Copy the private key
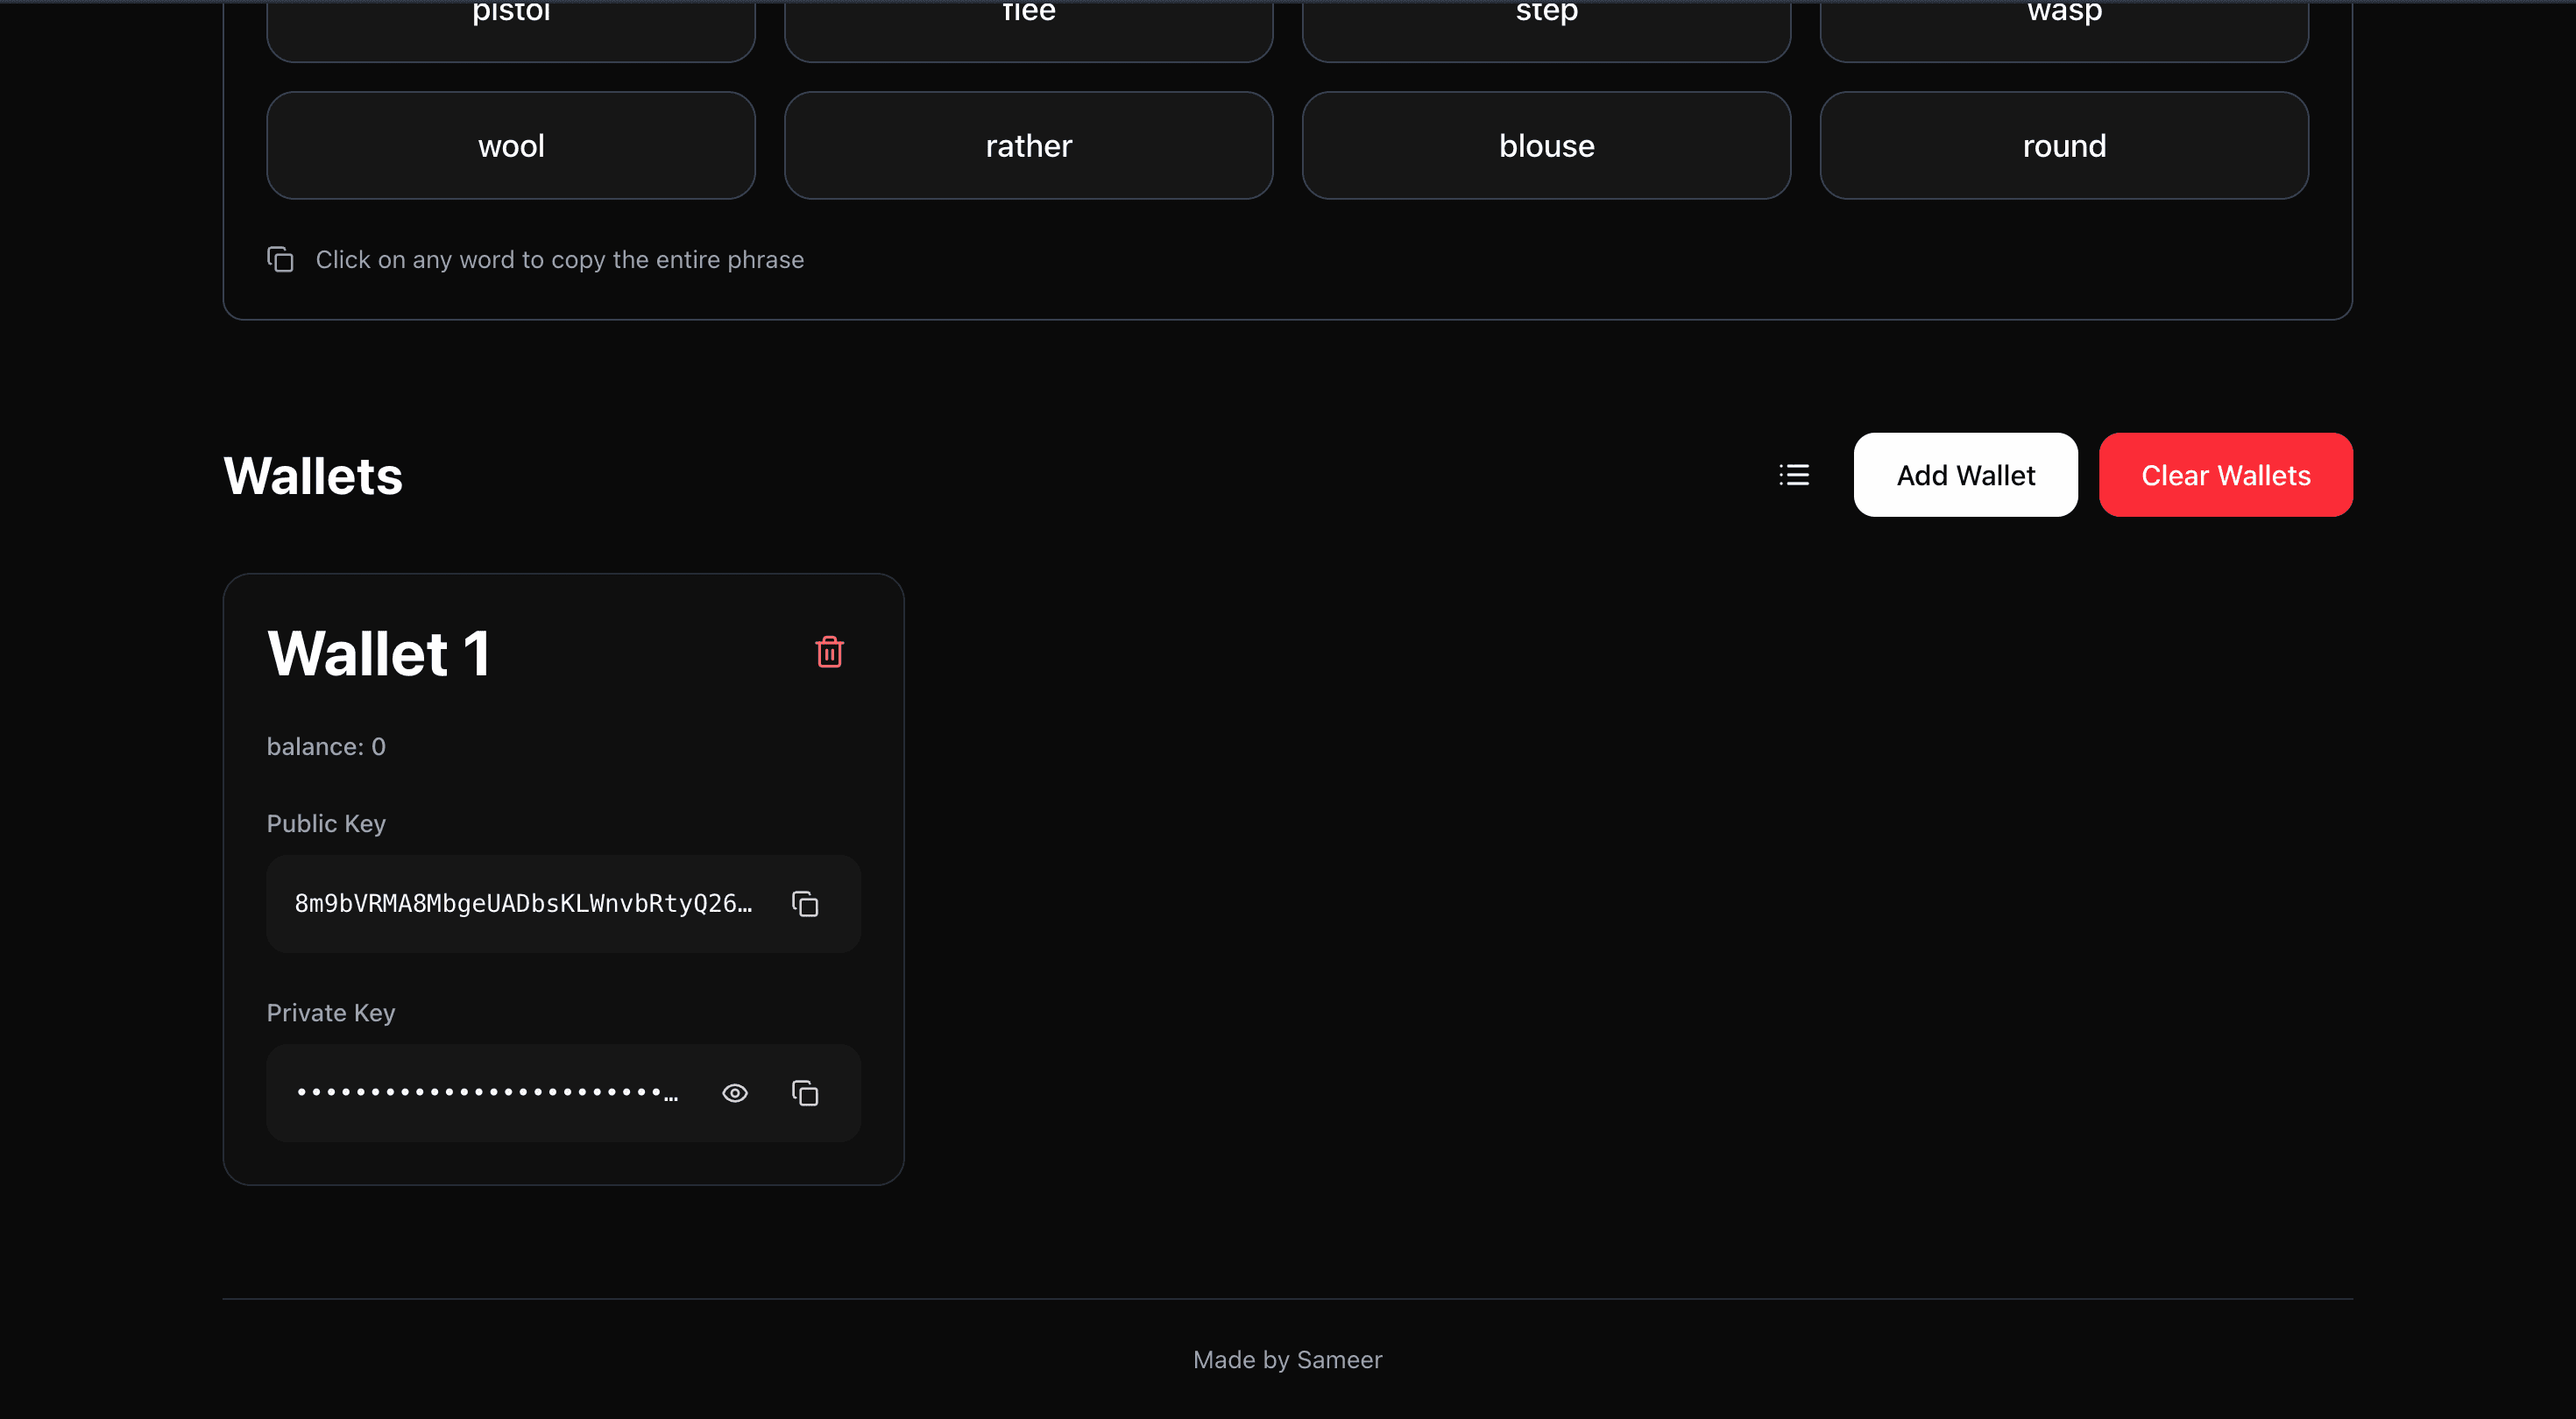The width and height of the screenshot is (2576, 1419). tap(805, 1092)
